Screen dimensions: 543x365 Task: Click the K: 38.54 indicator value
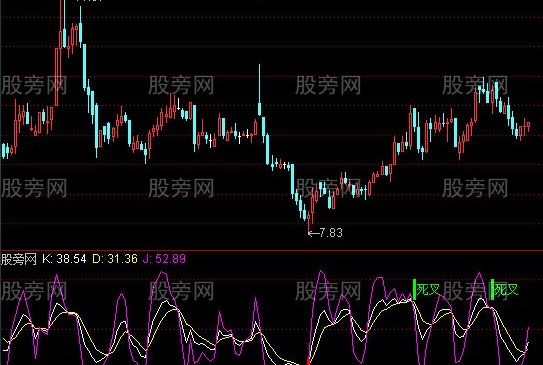(x=64, y=259)
